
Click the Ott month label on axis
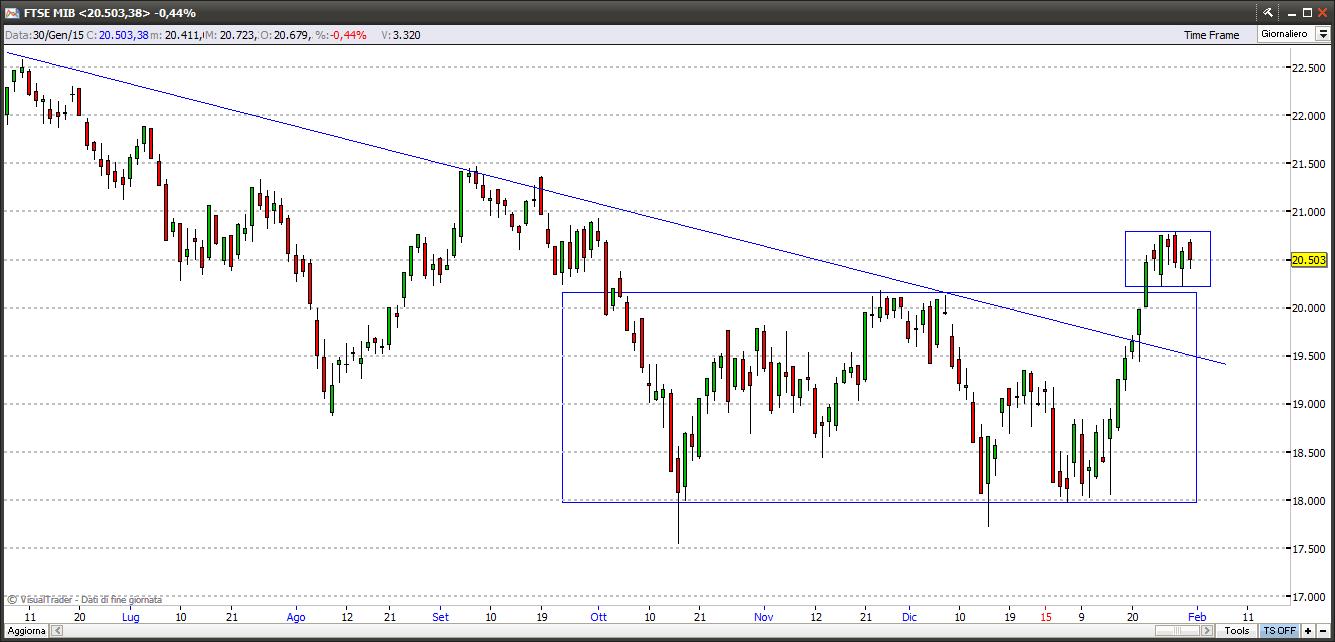point(598,617)
